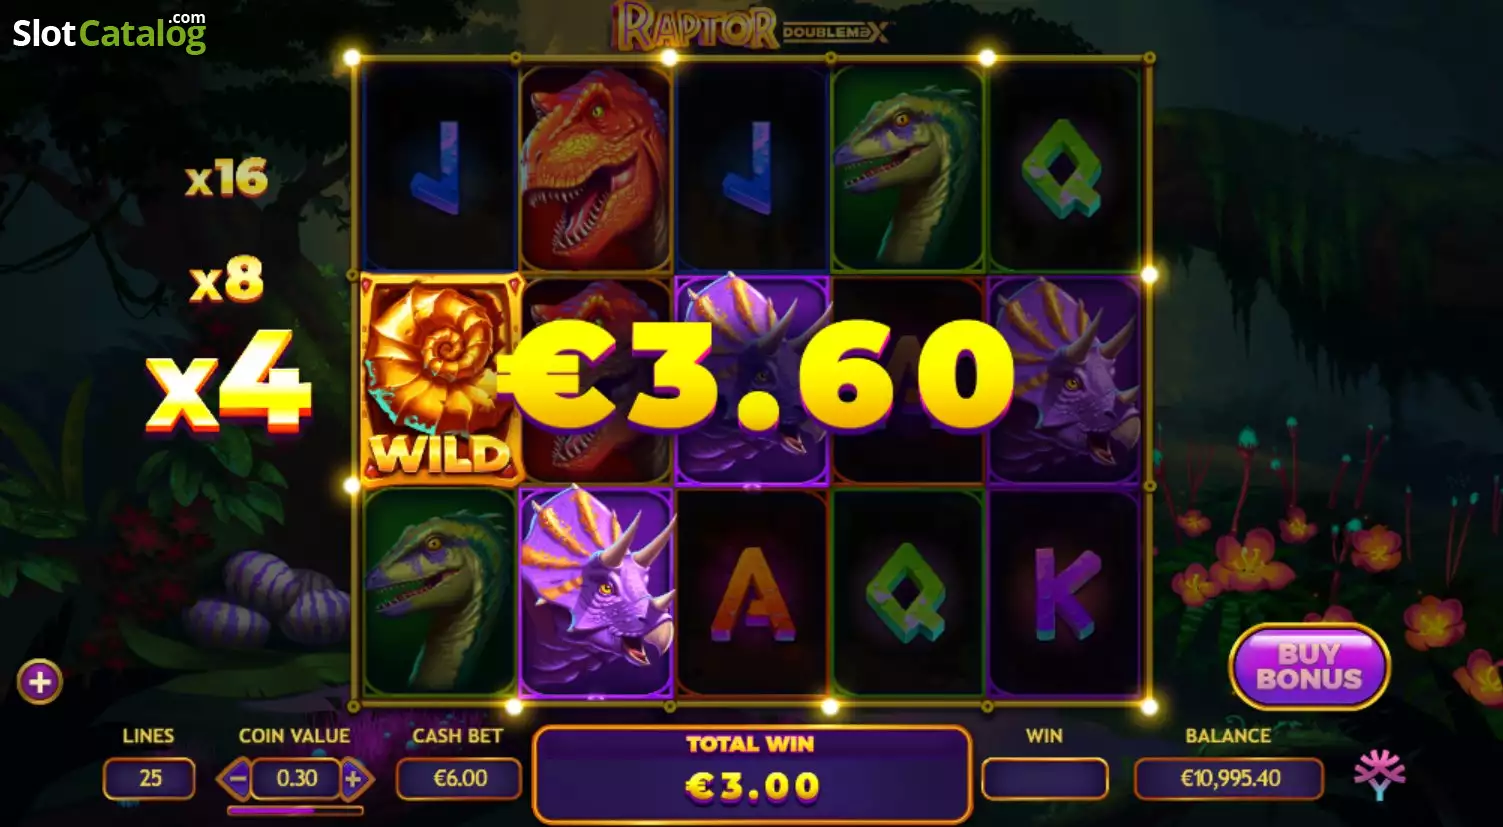Click the orange T-Rex symbol in top row

[595, 168]
